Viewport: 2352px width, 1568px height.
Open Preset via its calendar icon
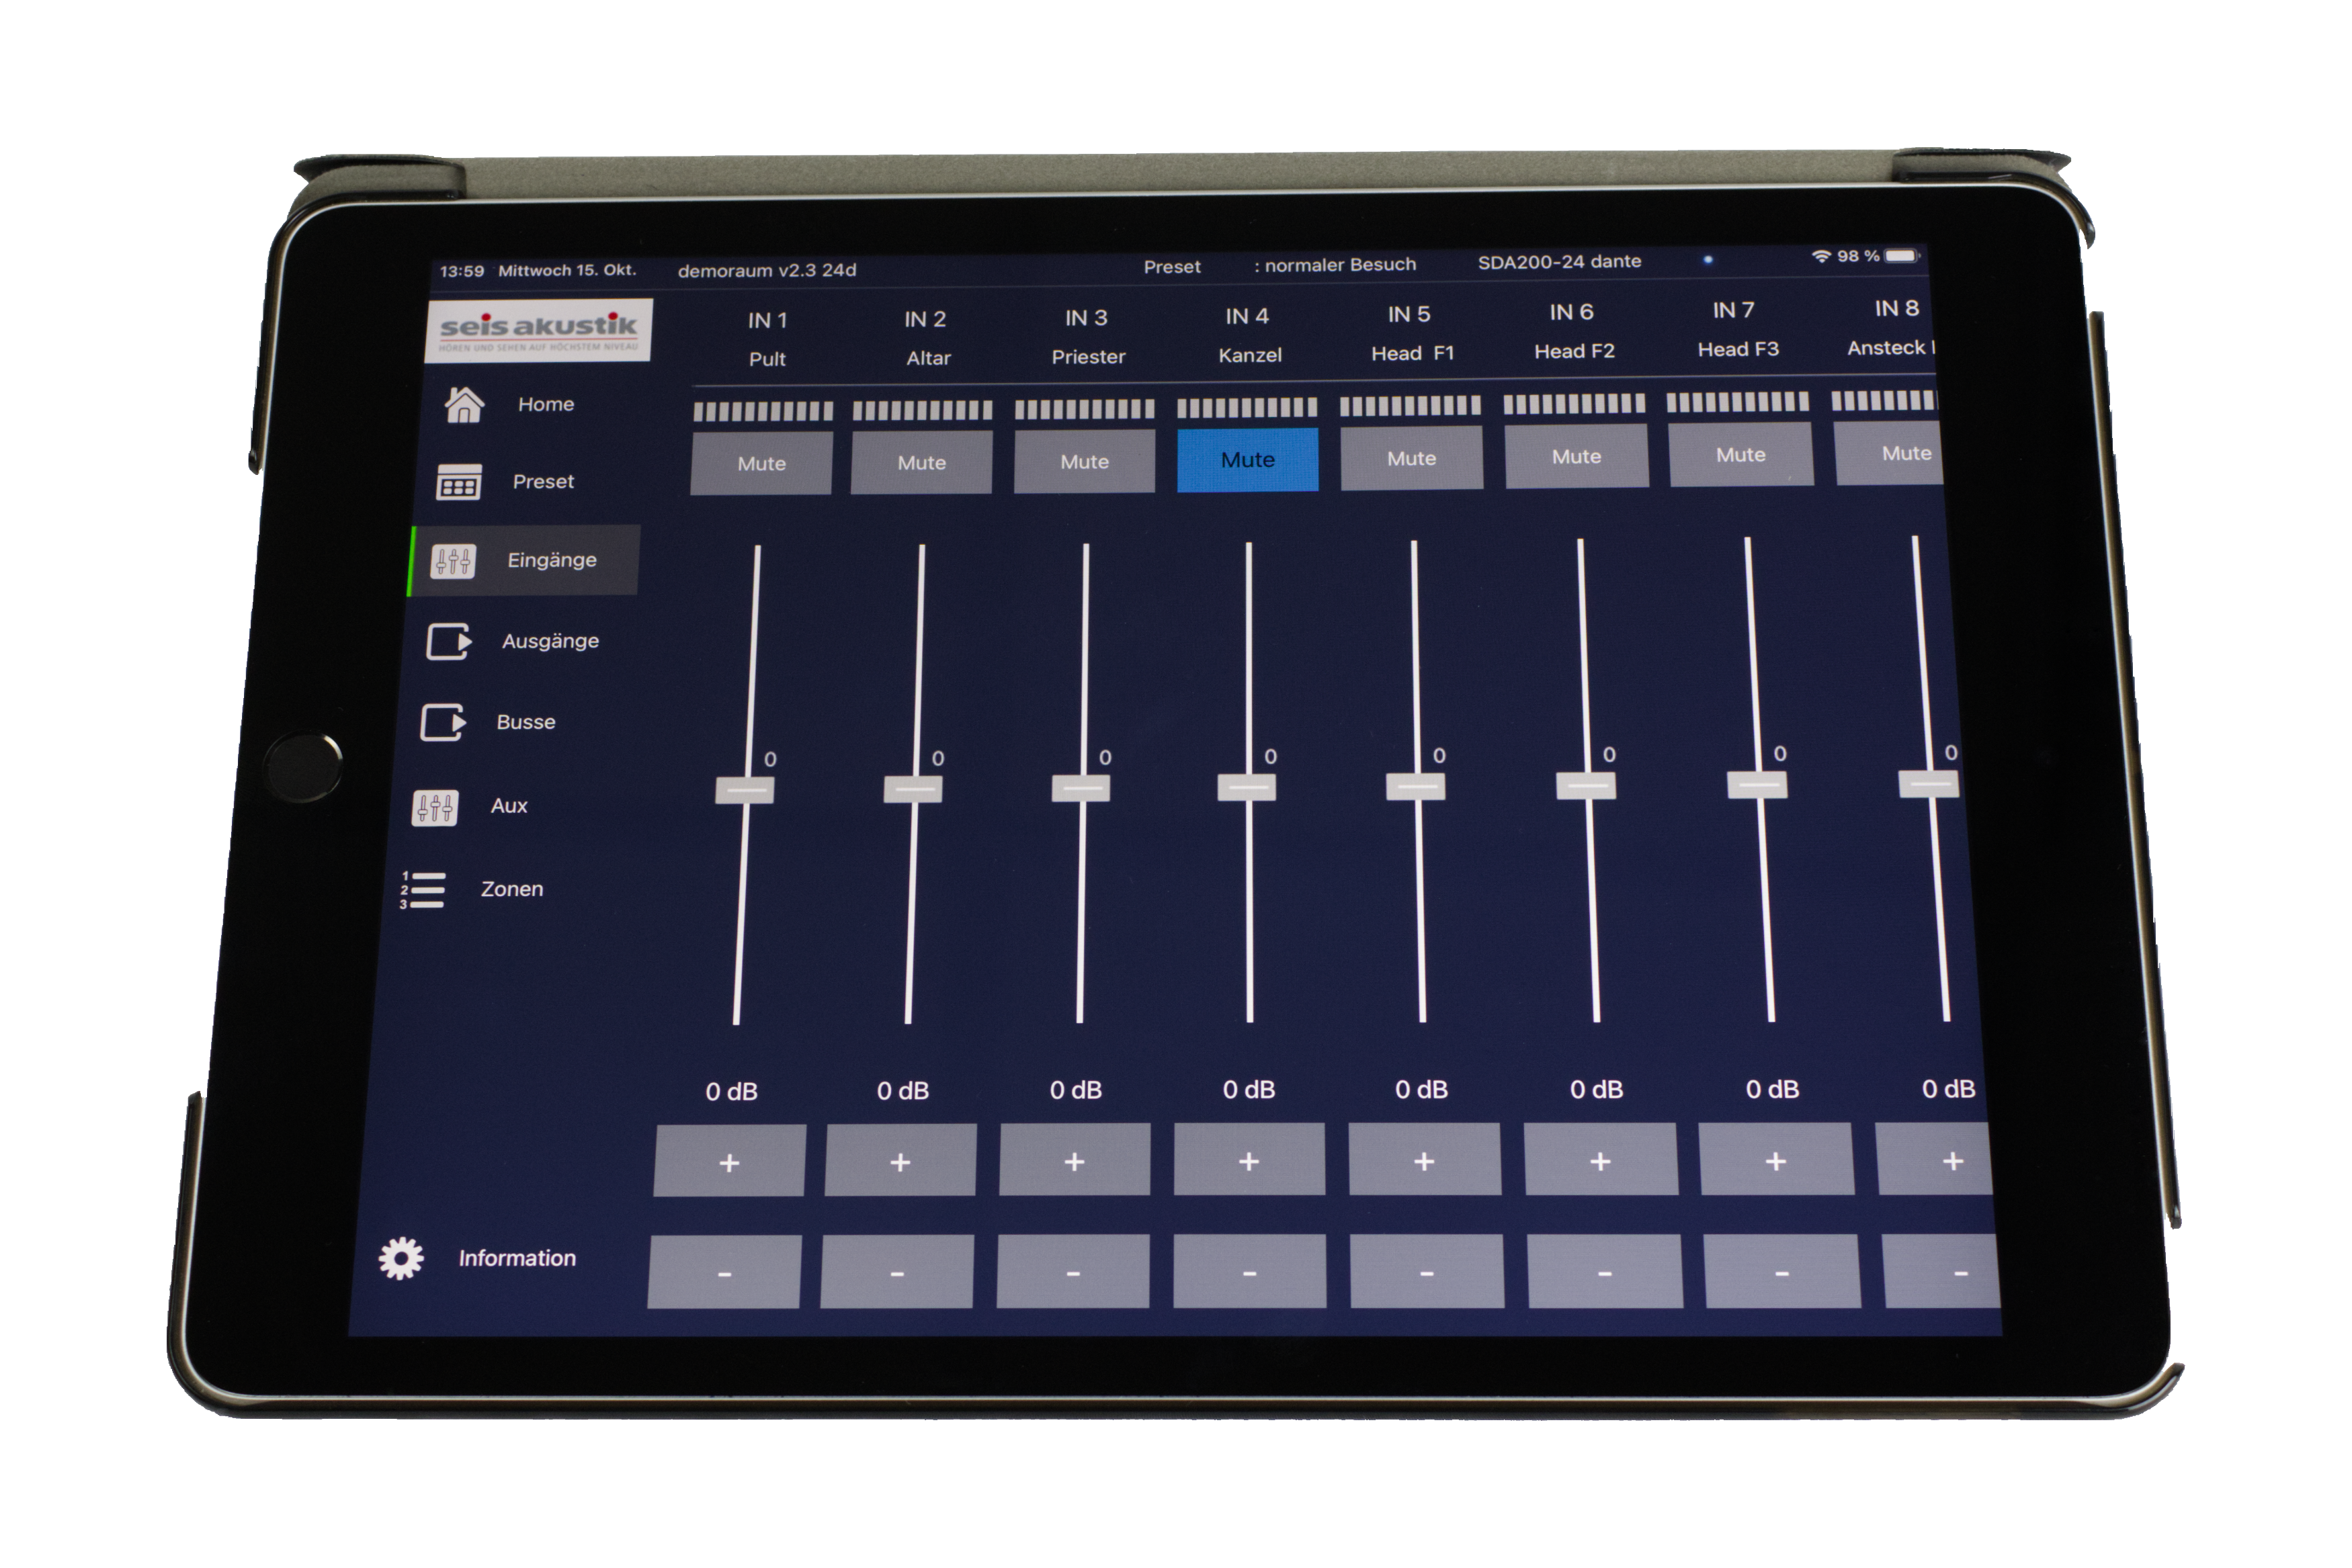click(x=459, y=482)
